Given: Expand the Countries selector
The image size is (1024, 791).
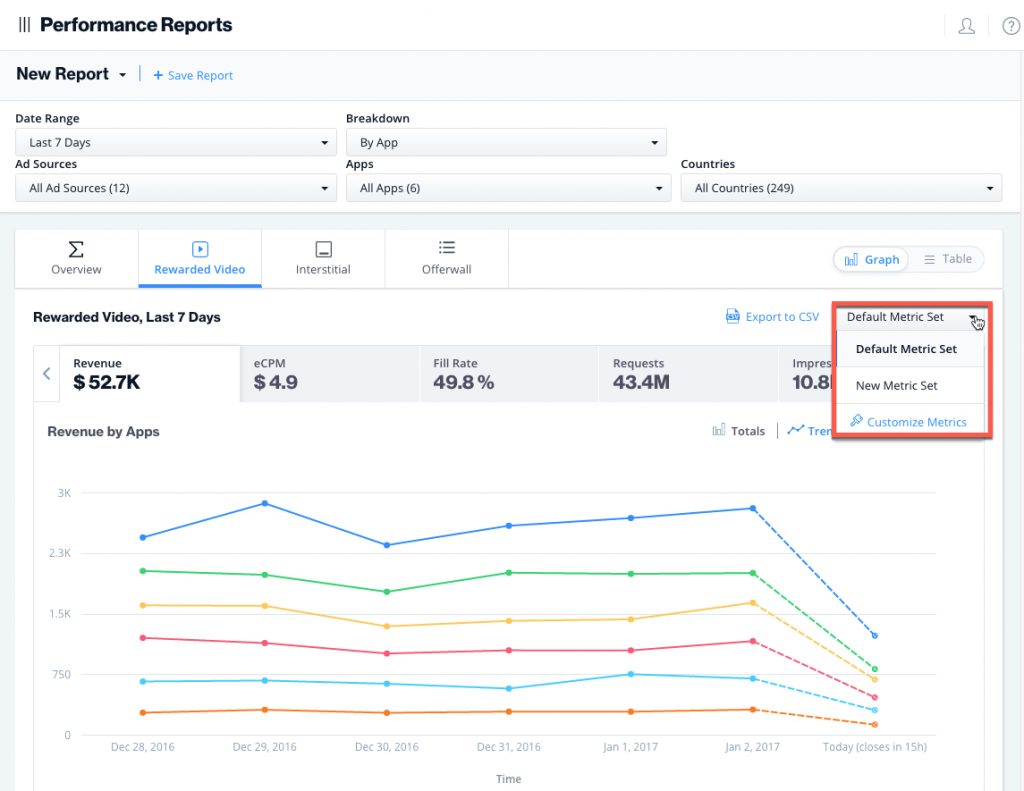Looking at the screenshot, I should pos(841,187).
